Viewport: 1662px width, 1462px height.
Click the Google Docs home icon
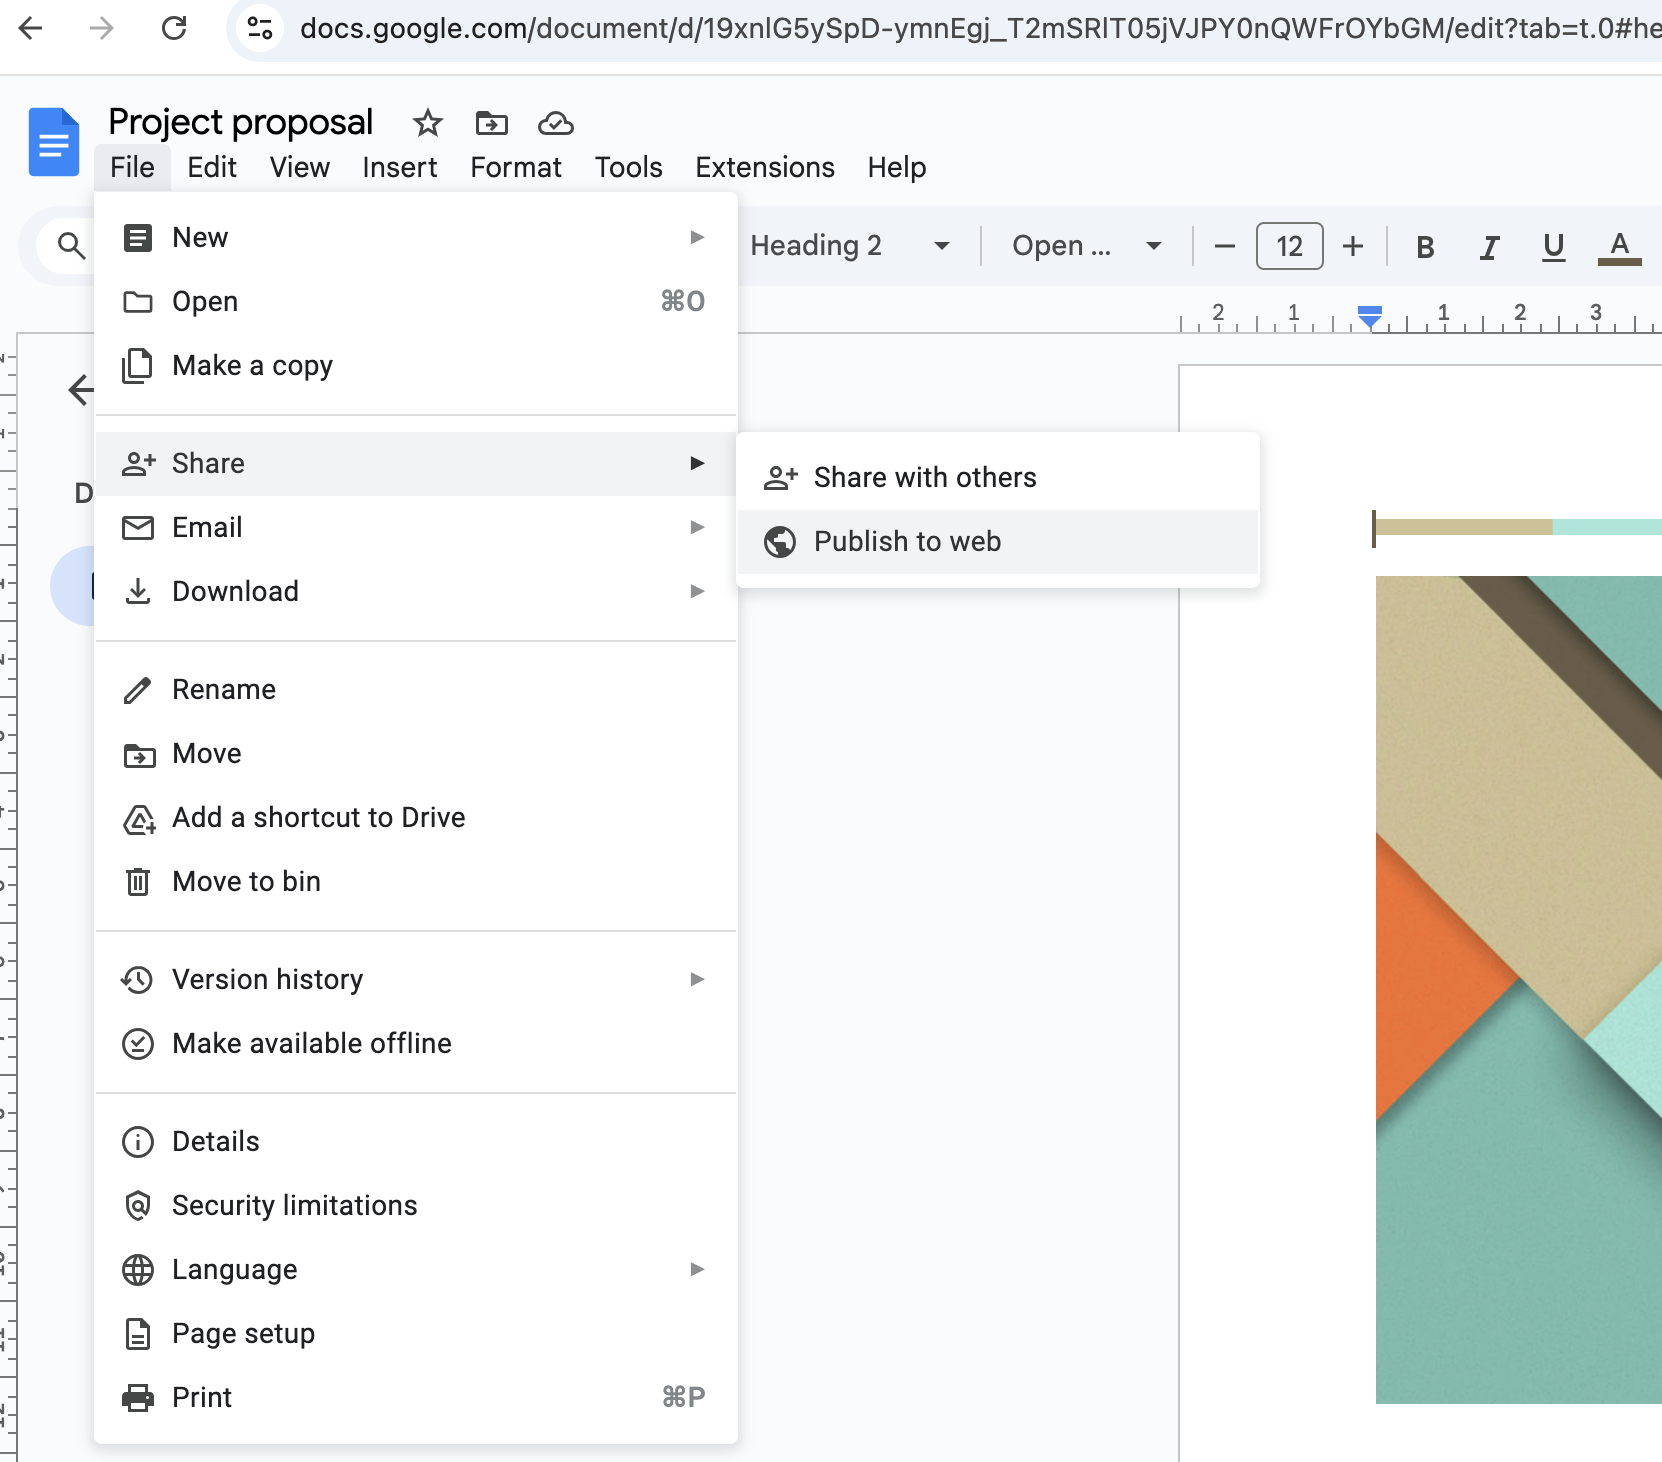(x=53, y=142)
